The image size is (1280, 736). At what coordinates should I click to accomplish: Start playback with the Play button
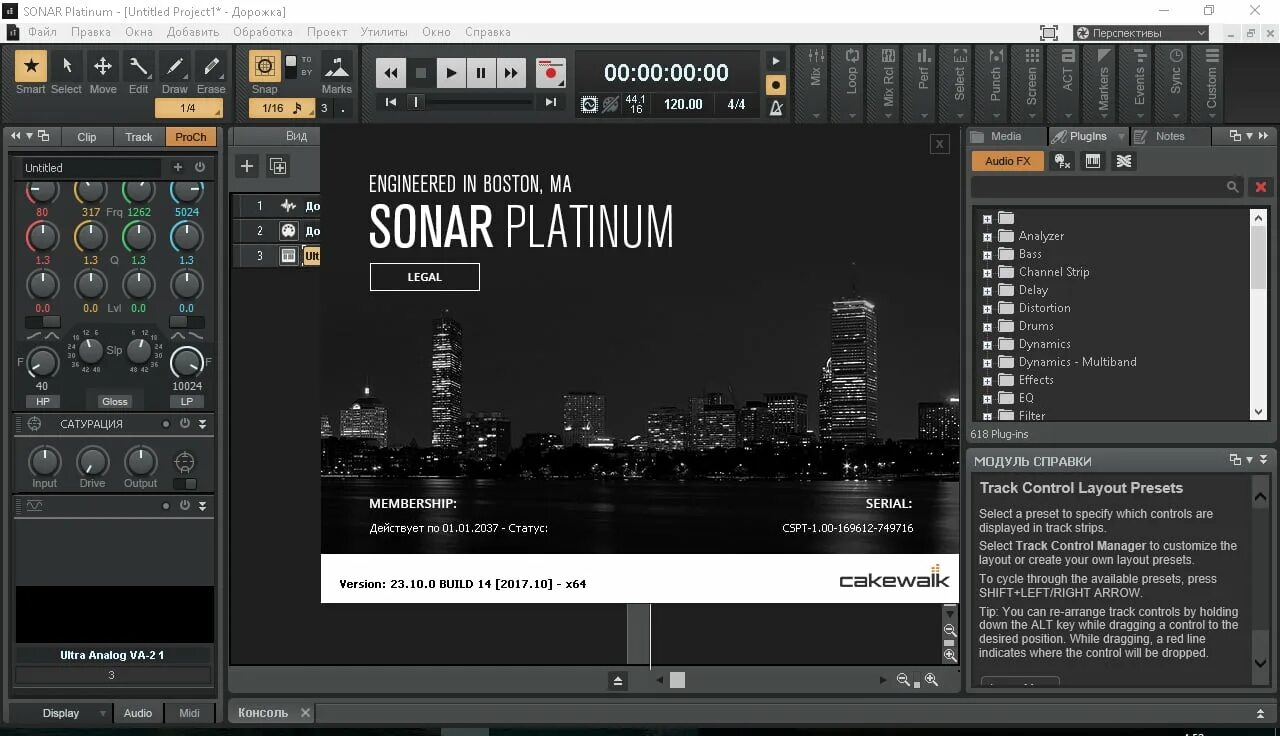pos(451,73)
